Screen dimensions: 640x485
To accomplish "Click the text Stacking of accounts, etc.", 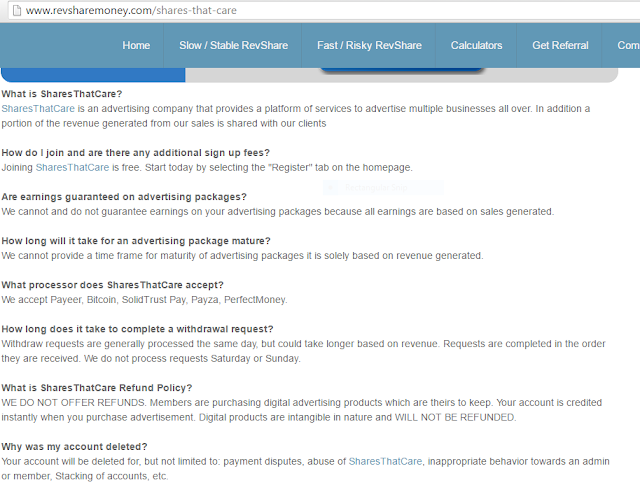I will 111,476.
